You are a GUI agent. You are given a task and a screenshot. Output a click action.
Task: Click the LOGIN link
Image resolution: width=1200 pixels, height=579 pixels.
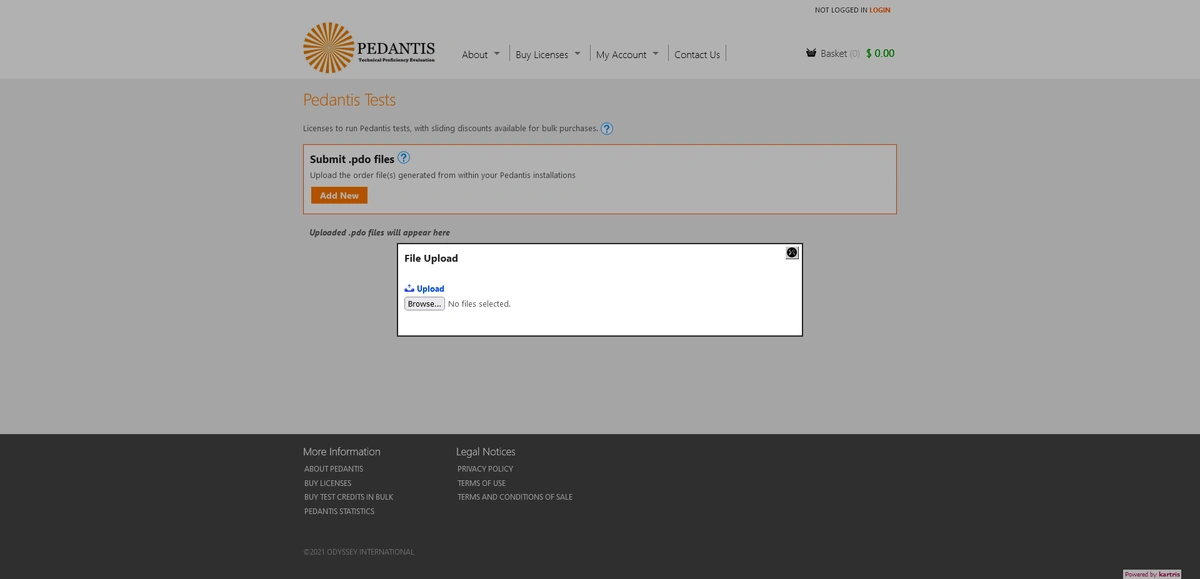pyautogui.click(x=880, y=10)
